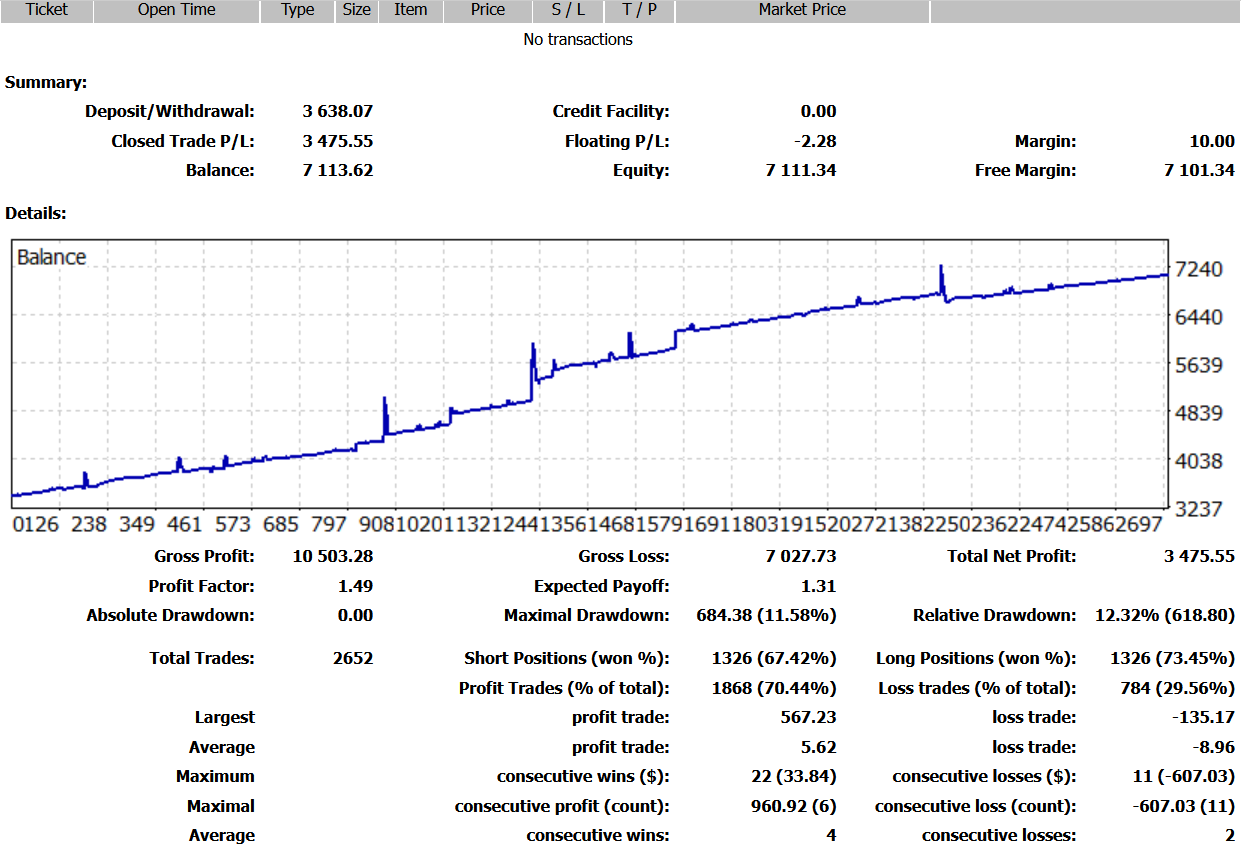Select Margin value 10.00
The height and width of the screenshot is (849, 1241).
click(1212, 141)
